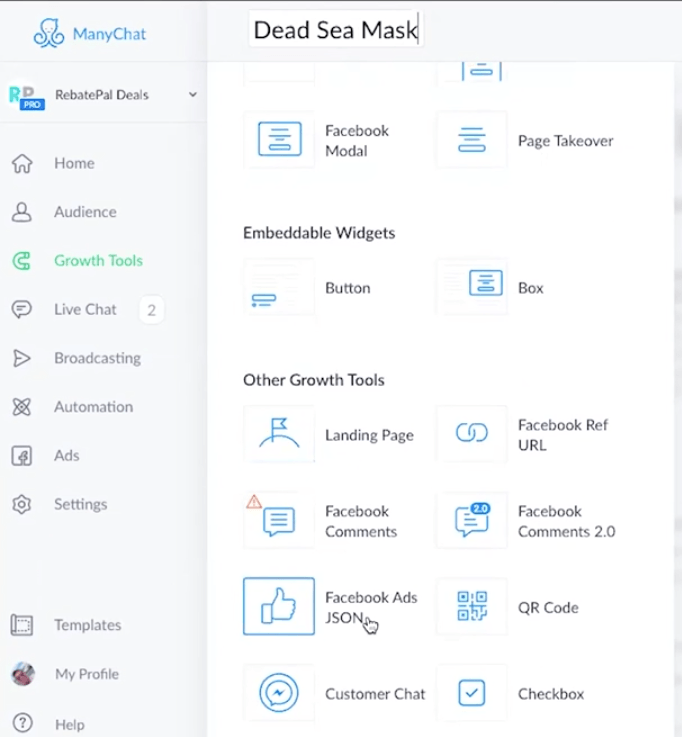Screen dimensions: 682x737
Task: Click the green Growth Tools icon
Action: 22,261
